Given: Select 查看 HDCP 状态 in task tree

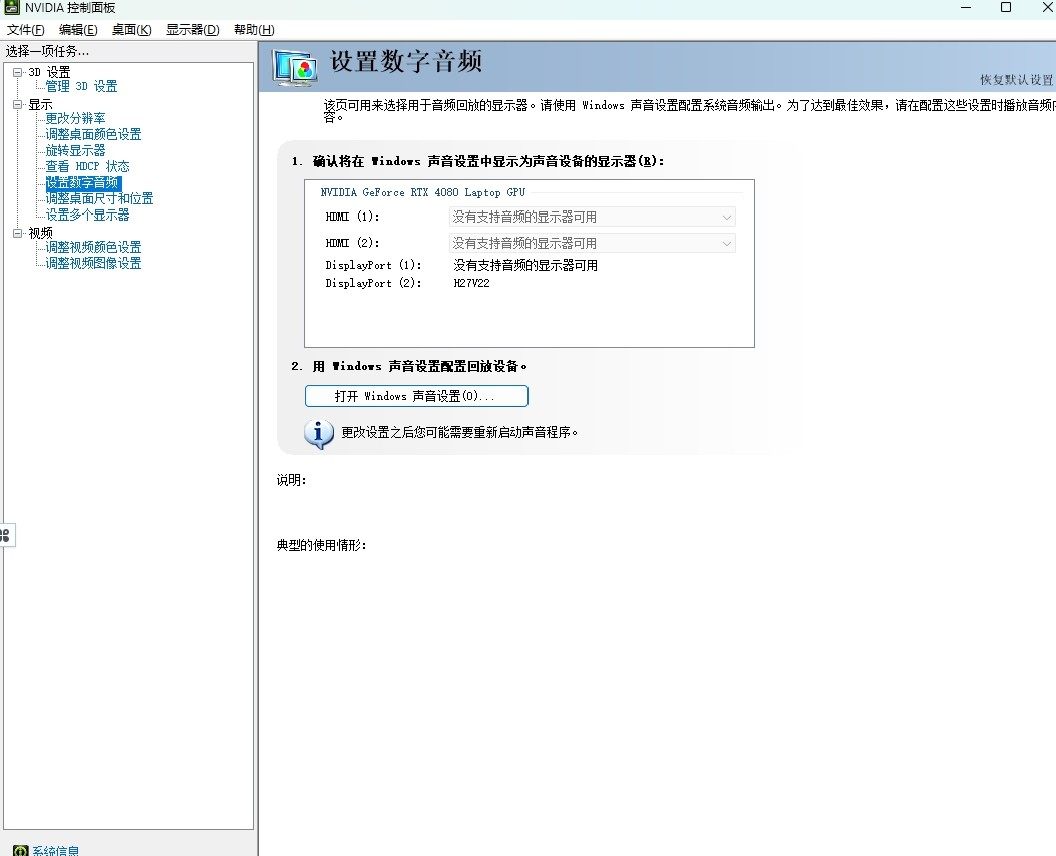Looking at the screenshot, I should tap(88, 166).
